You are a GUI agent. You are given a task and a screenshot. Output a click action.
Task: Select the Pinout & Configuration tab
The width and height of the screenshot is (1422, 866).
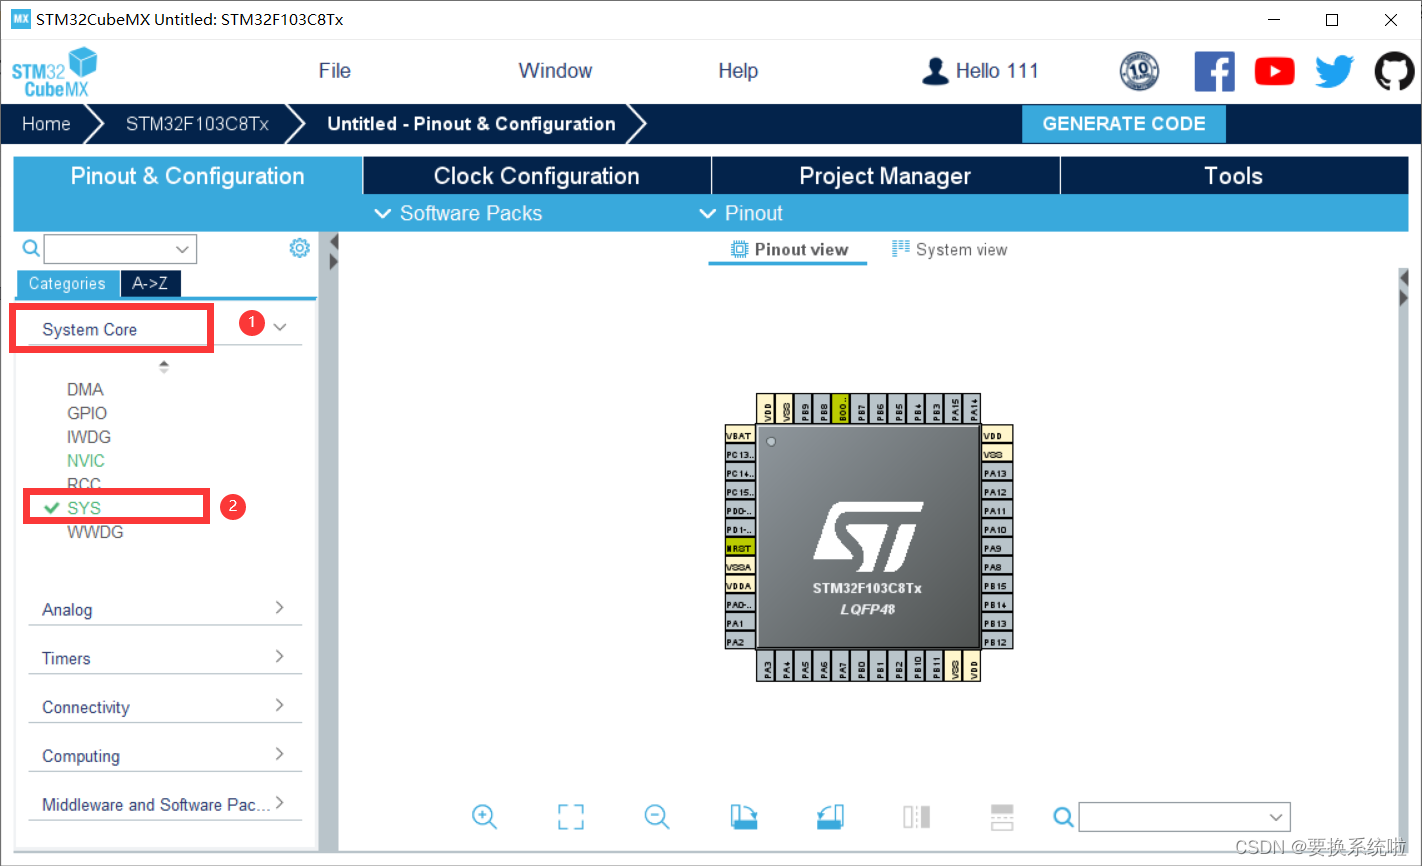pos(187,176)
